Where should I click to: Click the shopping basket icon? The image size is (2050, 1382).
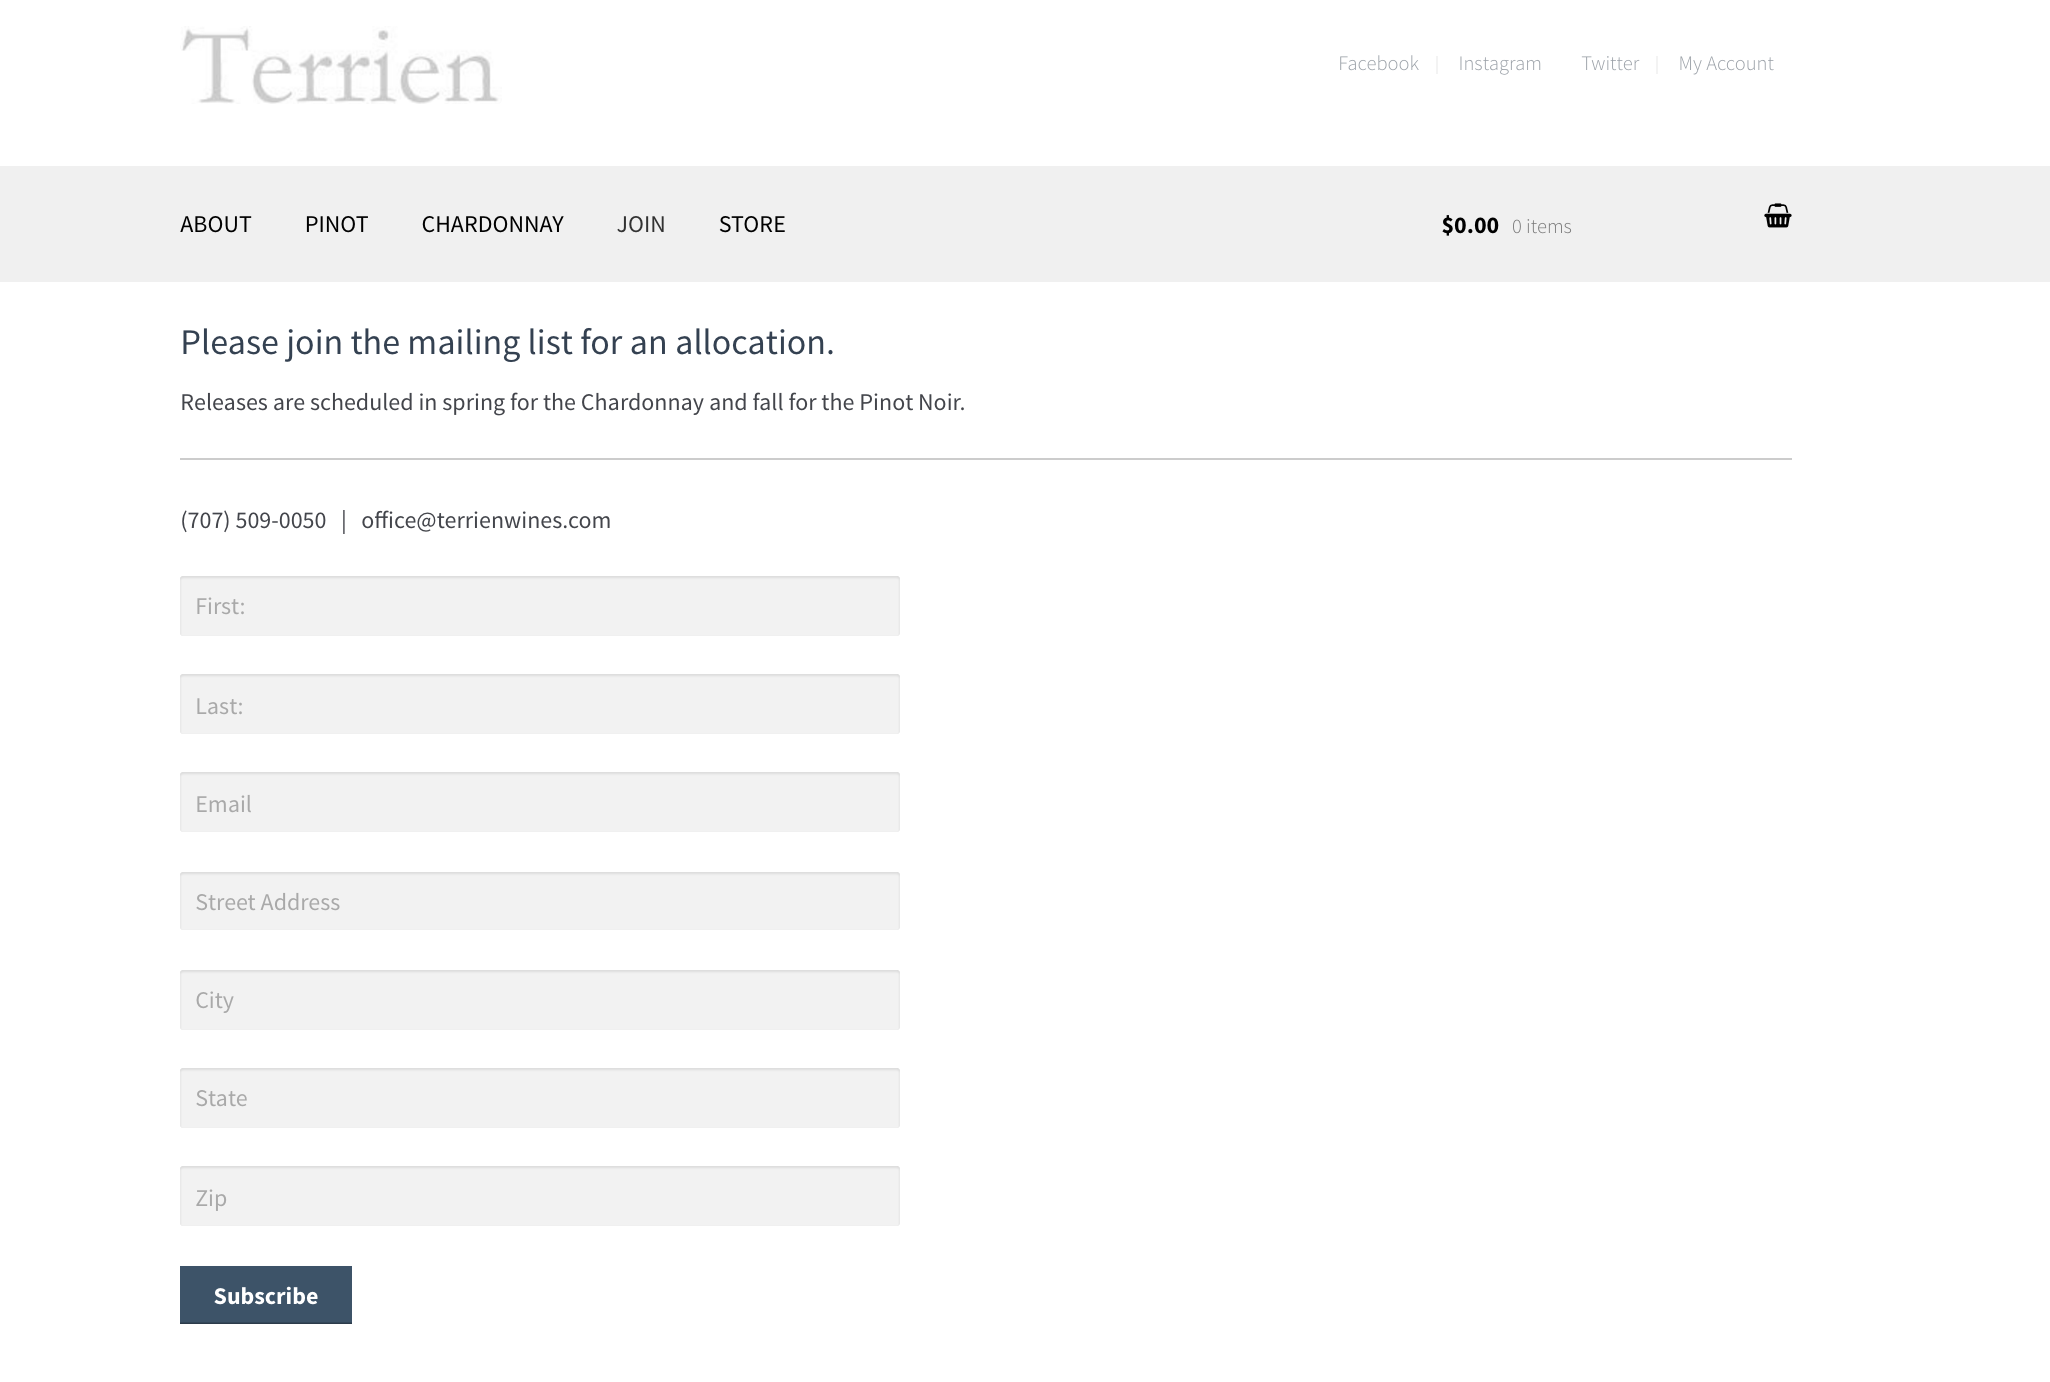tap(1777, 216)
